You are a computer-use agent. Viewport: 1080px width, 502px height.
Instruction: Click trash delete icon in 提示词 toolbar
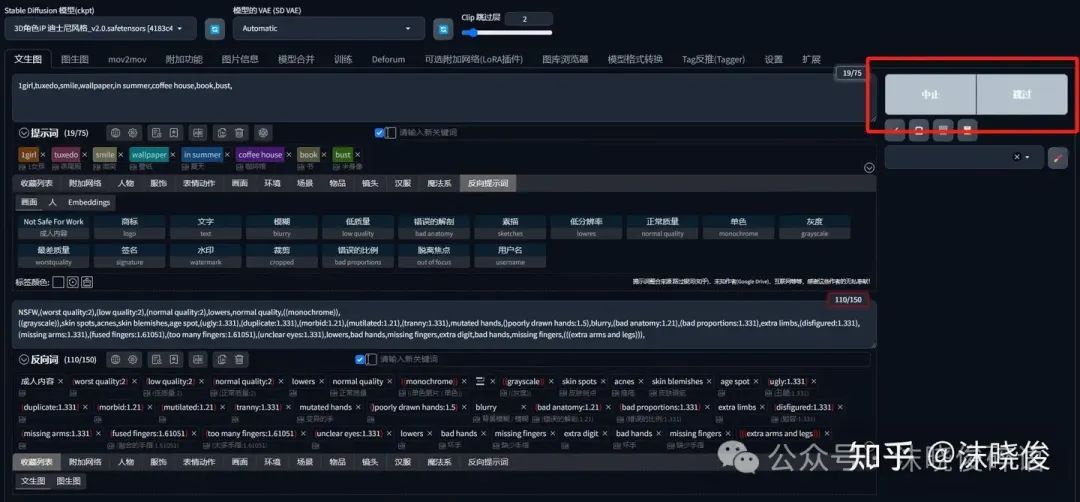(x=239, y=132)
